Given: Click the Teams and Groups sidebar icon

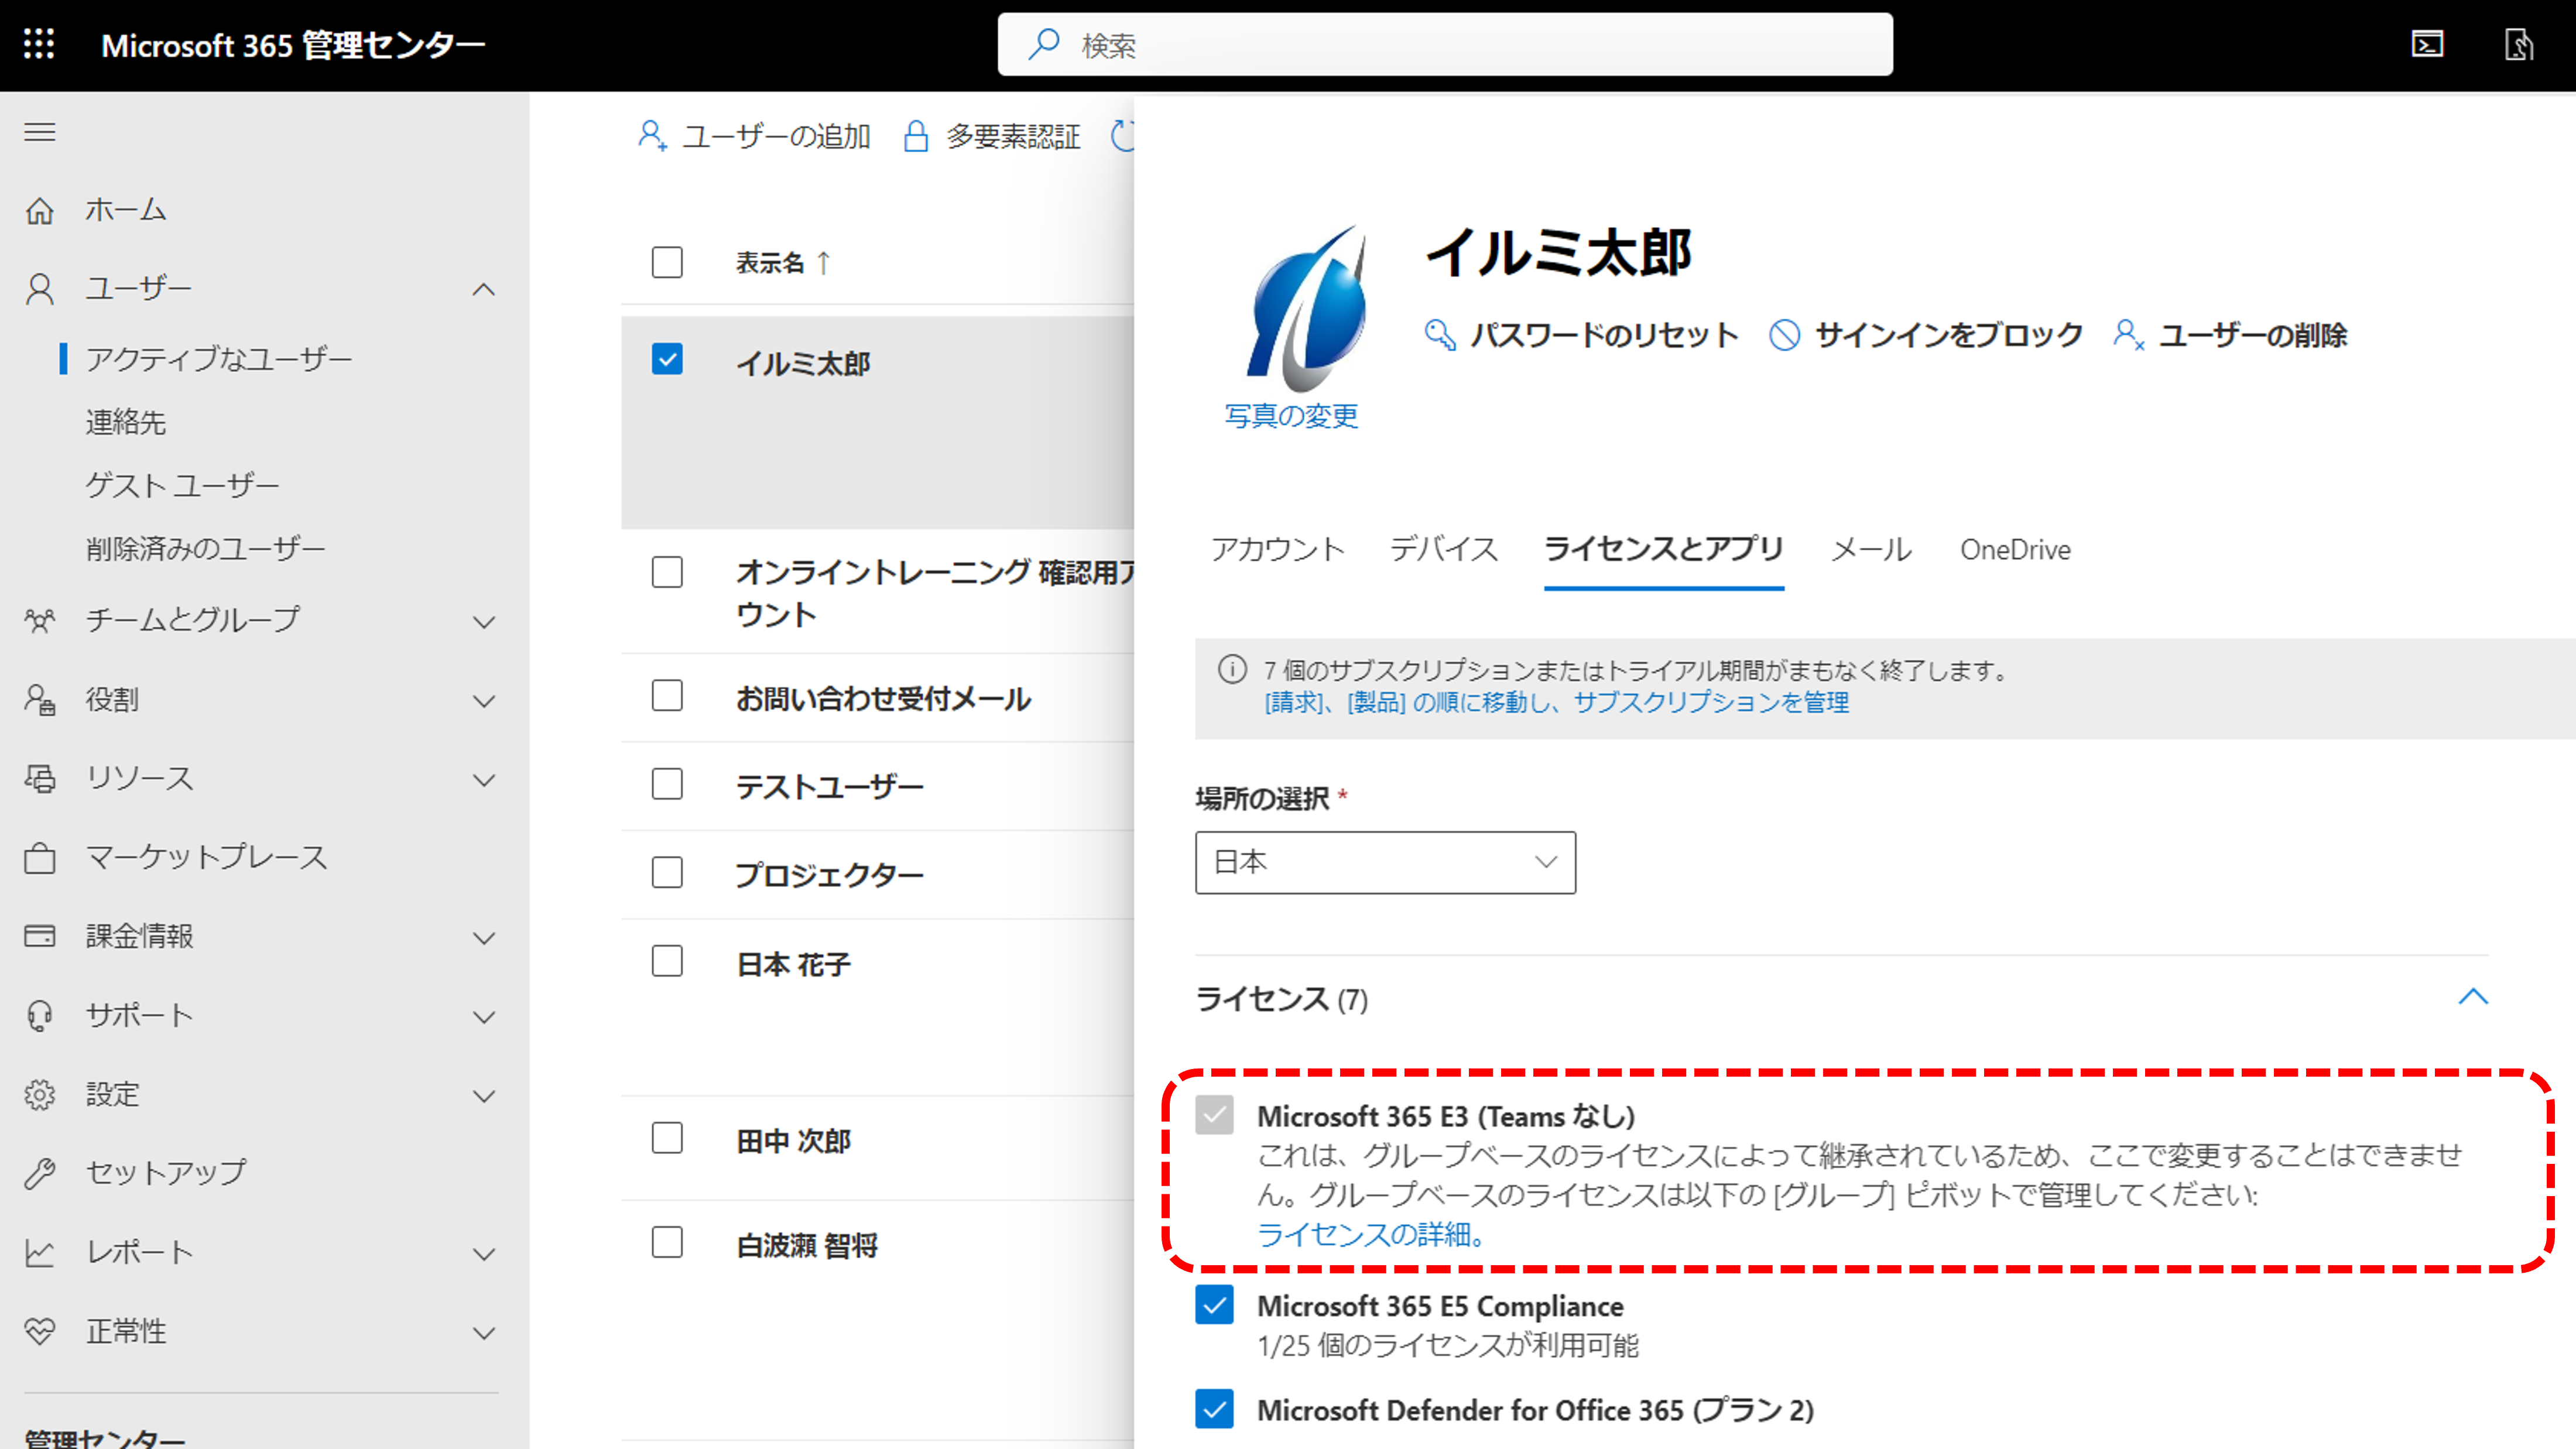Looking at the screenshot, I should (40, 620).
